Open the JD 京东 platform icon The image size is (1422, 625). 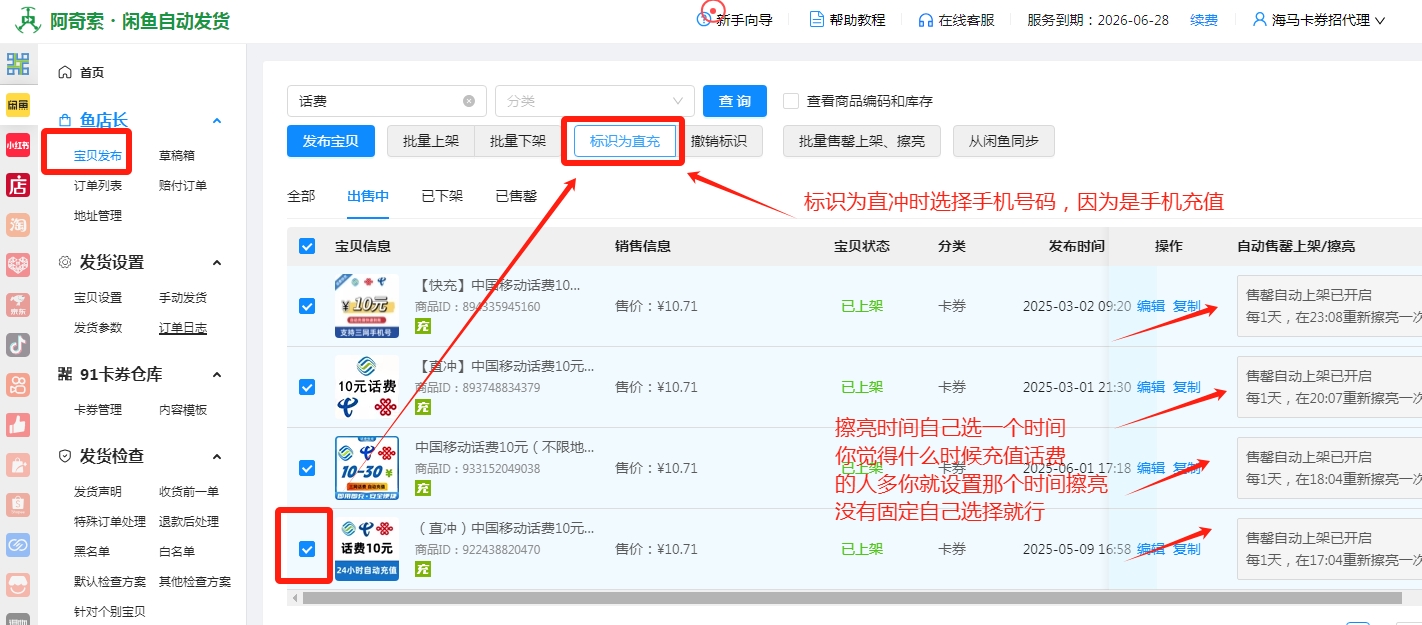point(18,305)
